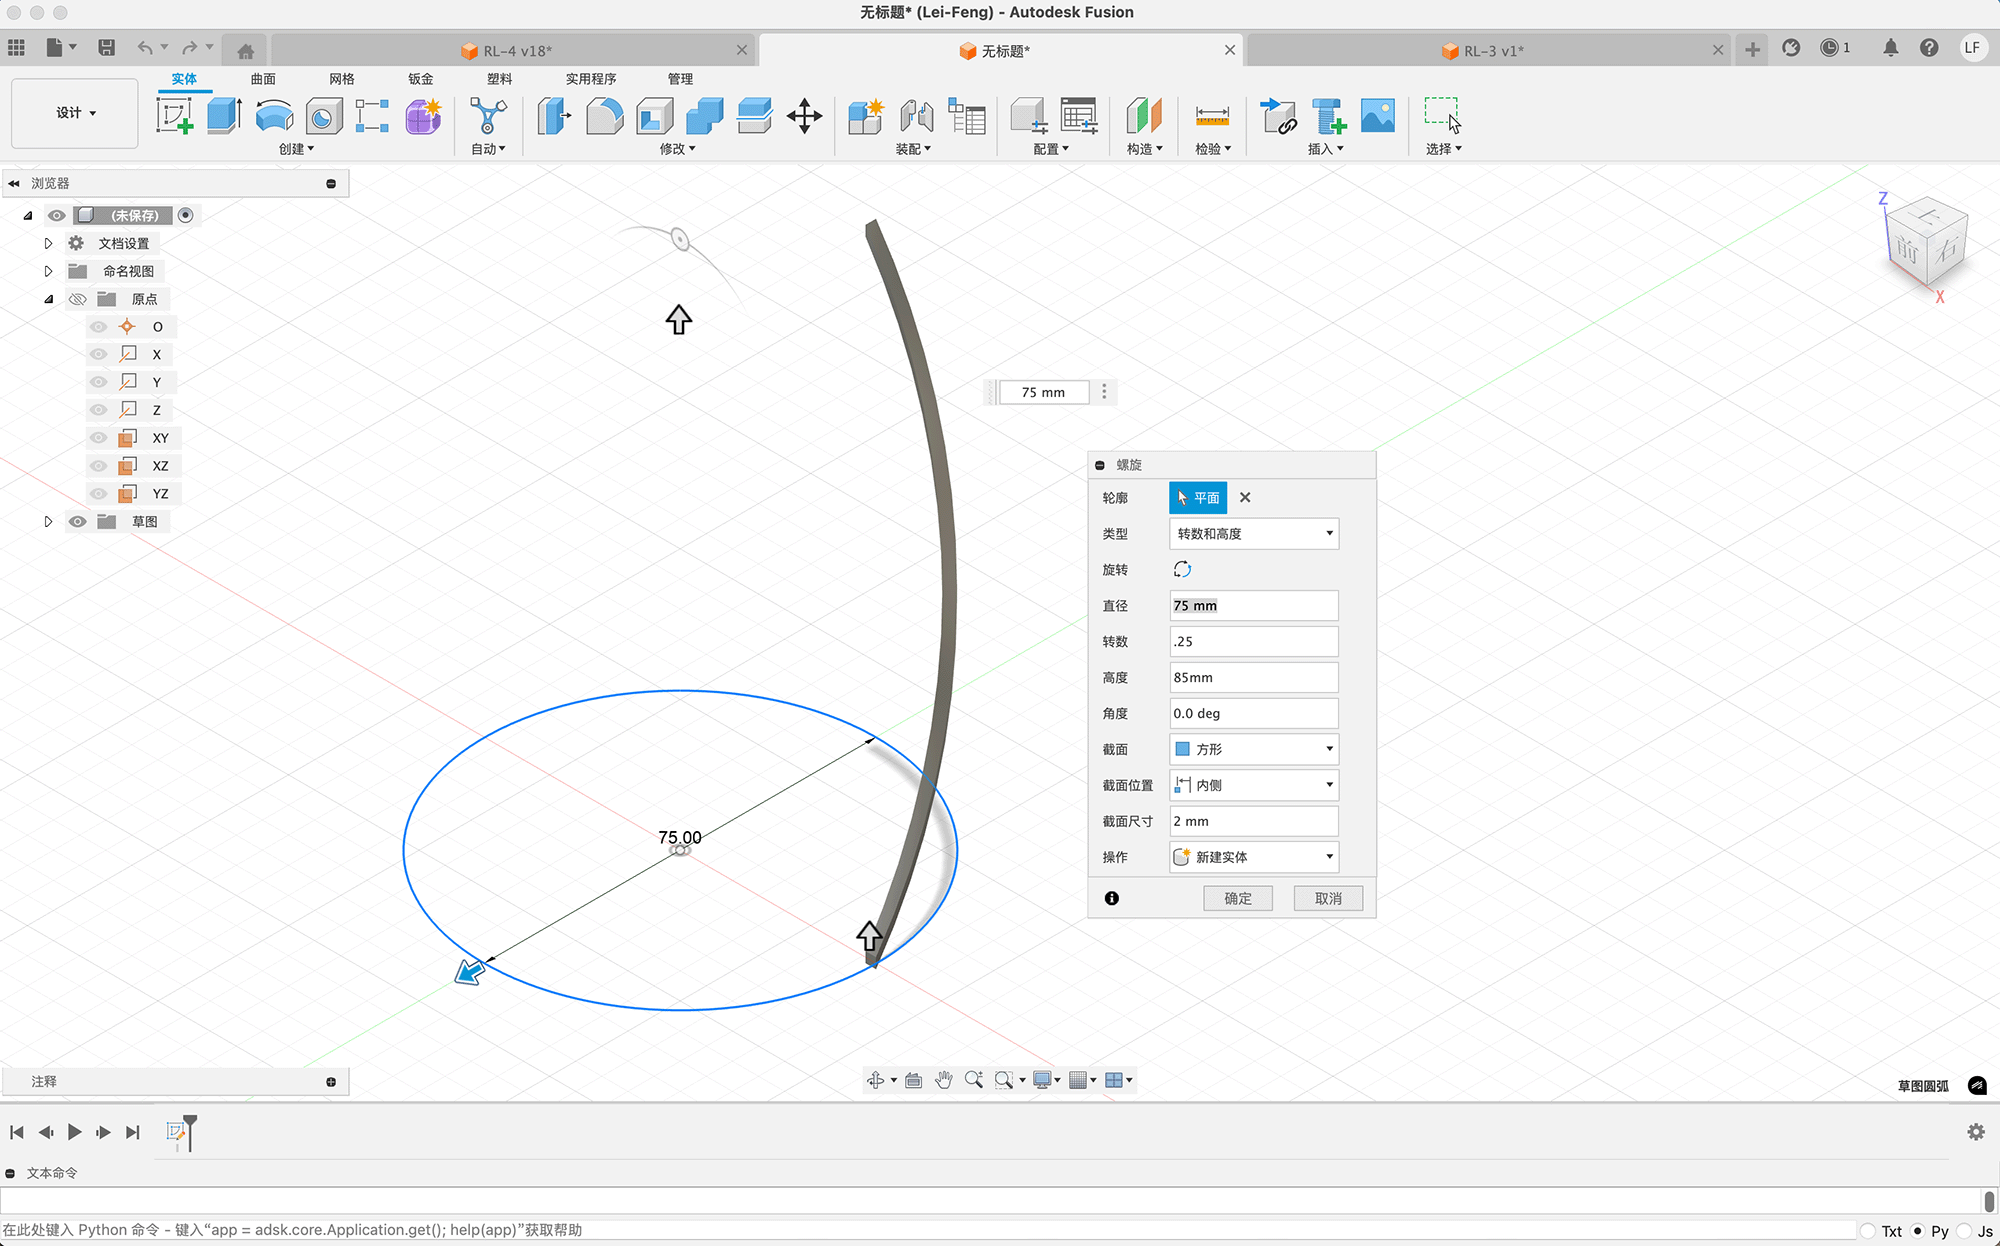Select the Create Sketch tool
The height and width of the screenshot is (1246, 2000).
pos(175,116)
